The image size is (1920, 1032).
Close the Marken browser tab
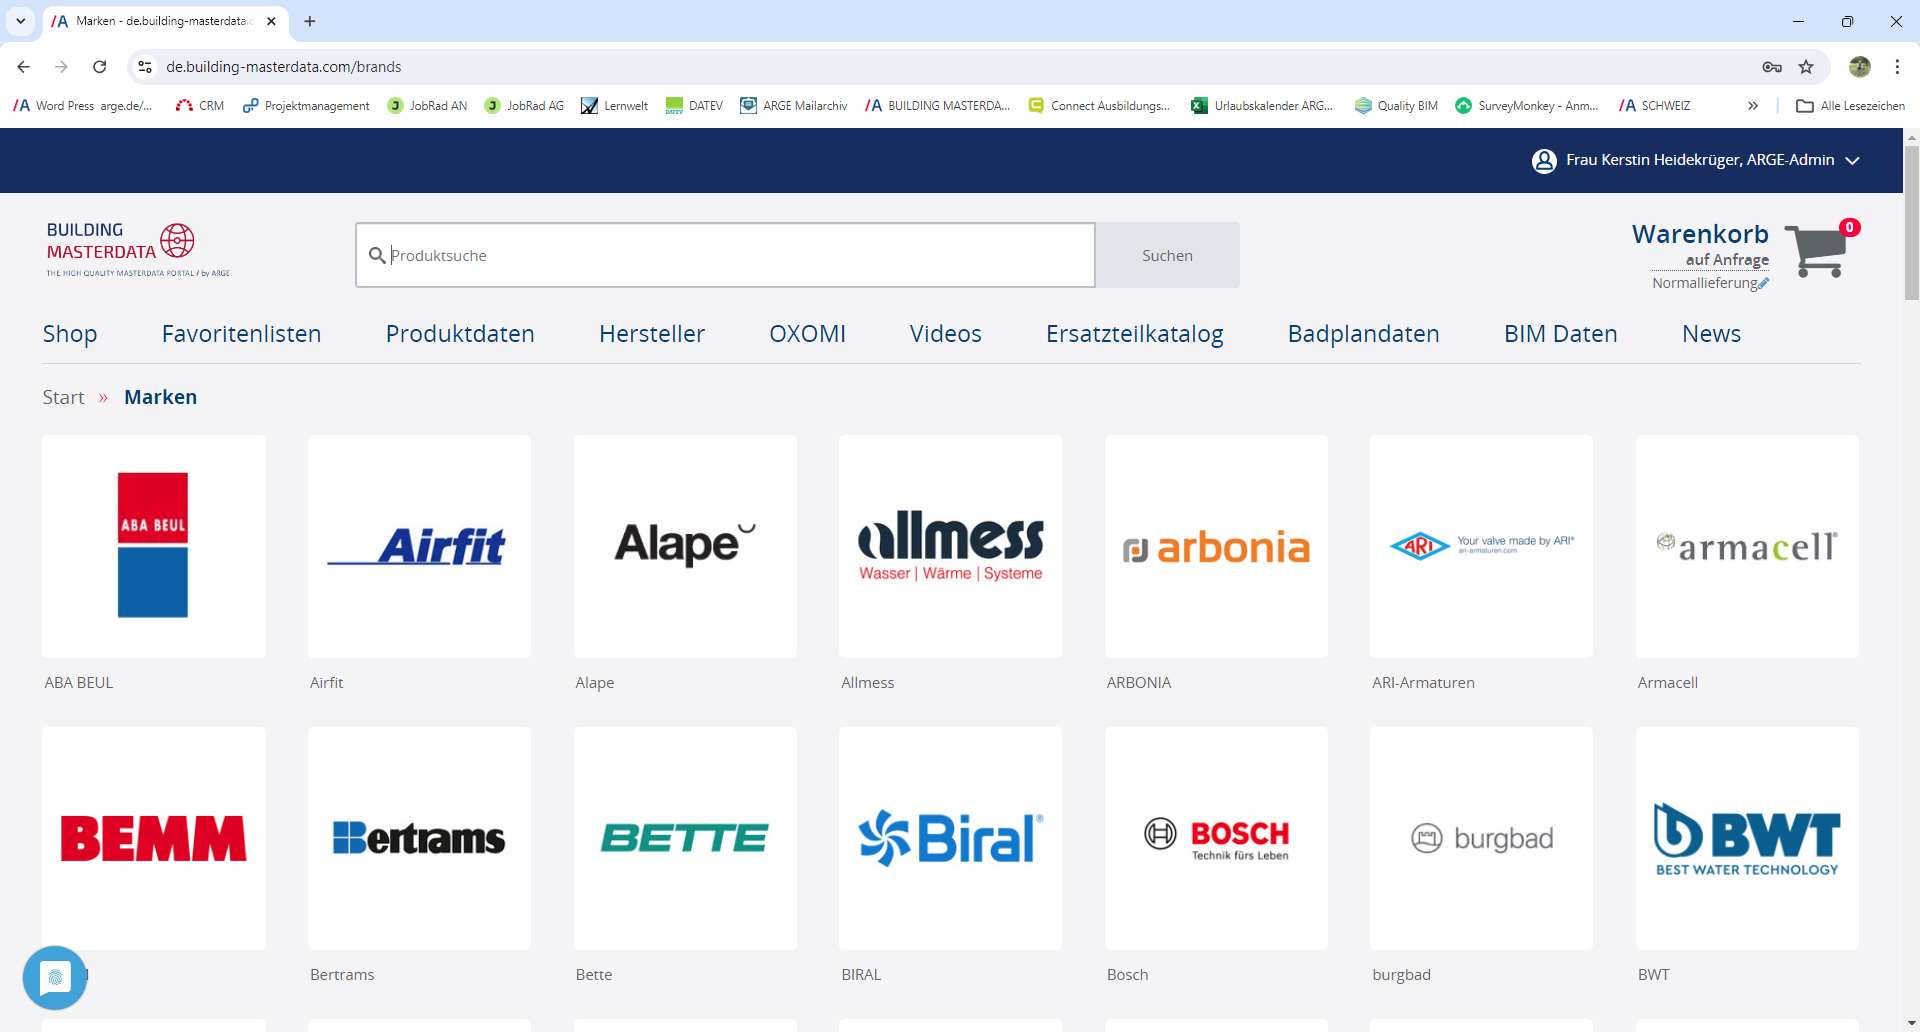pyautogui.click(x=271, y=21)
